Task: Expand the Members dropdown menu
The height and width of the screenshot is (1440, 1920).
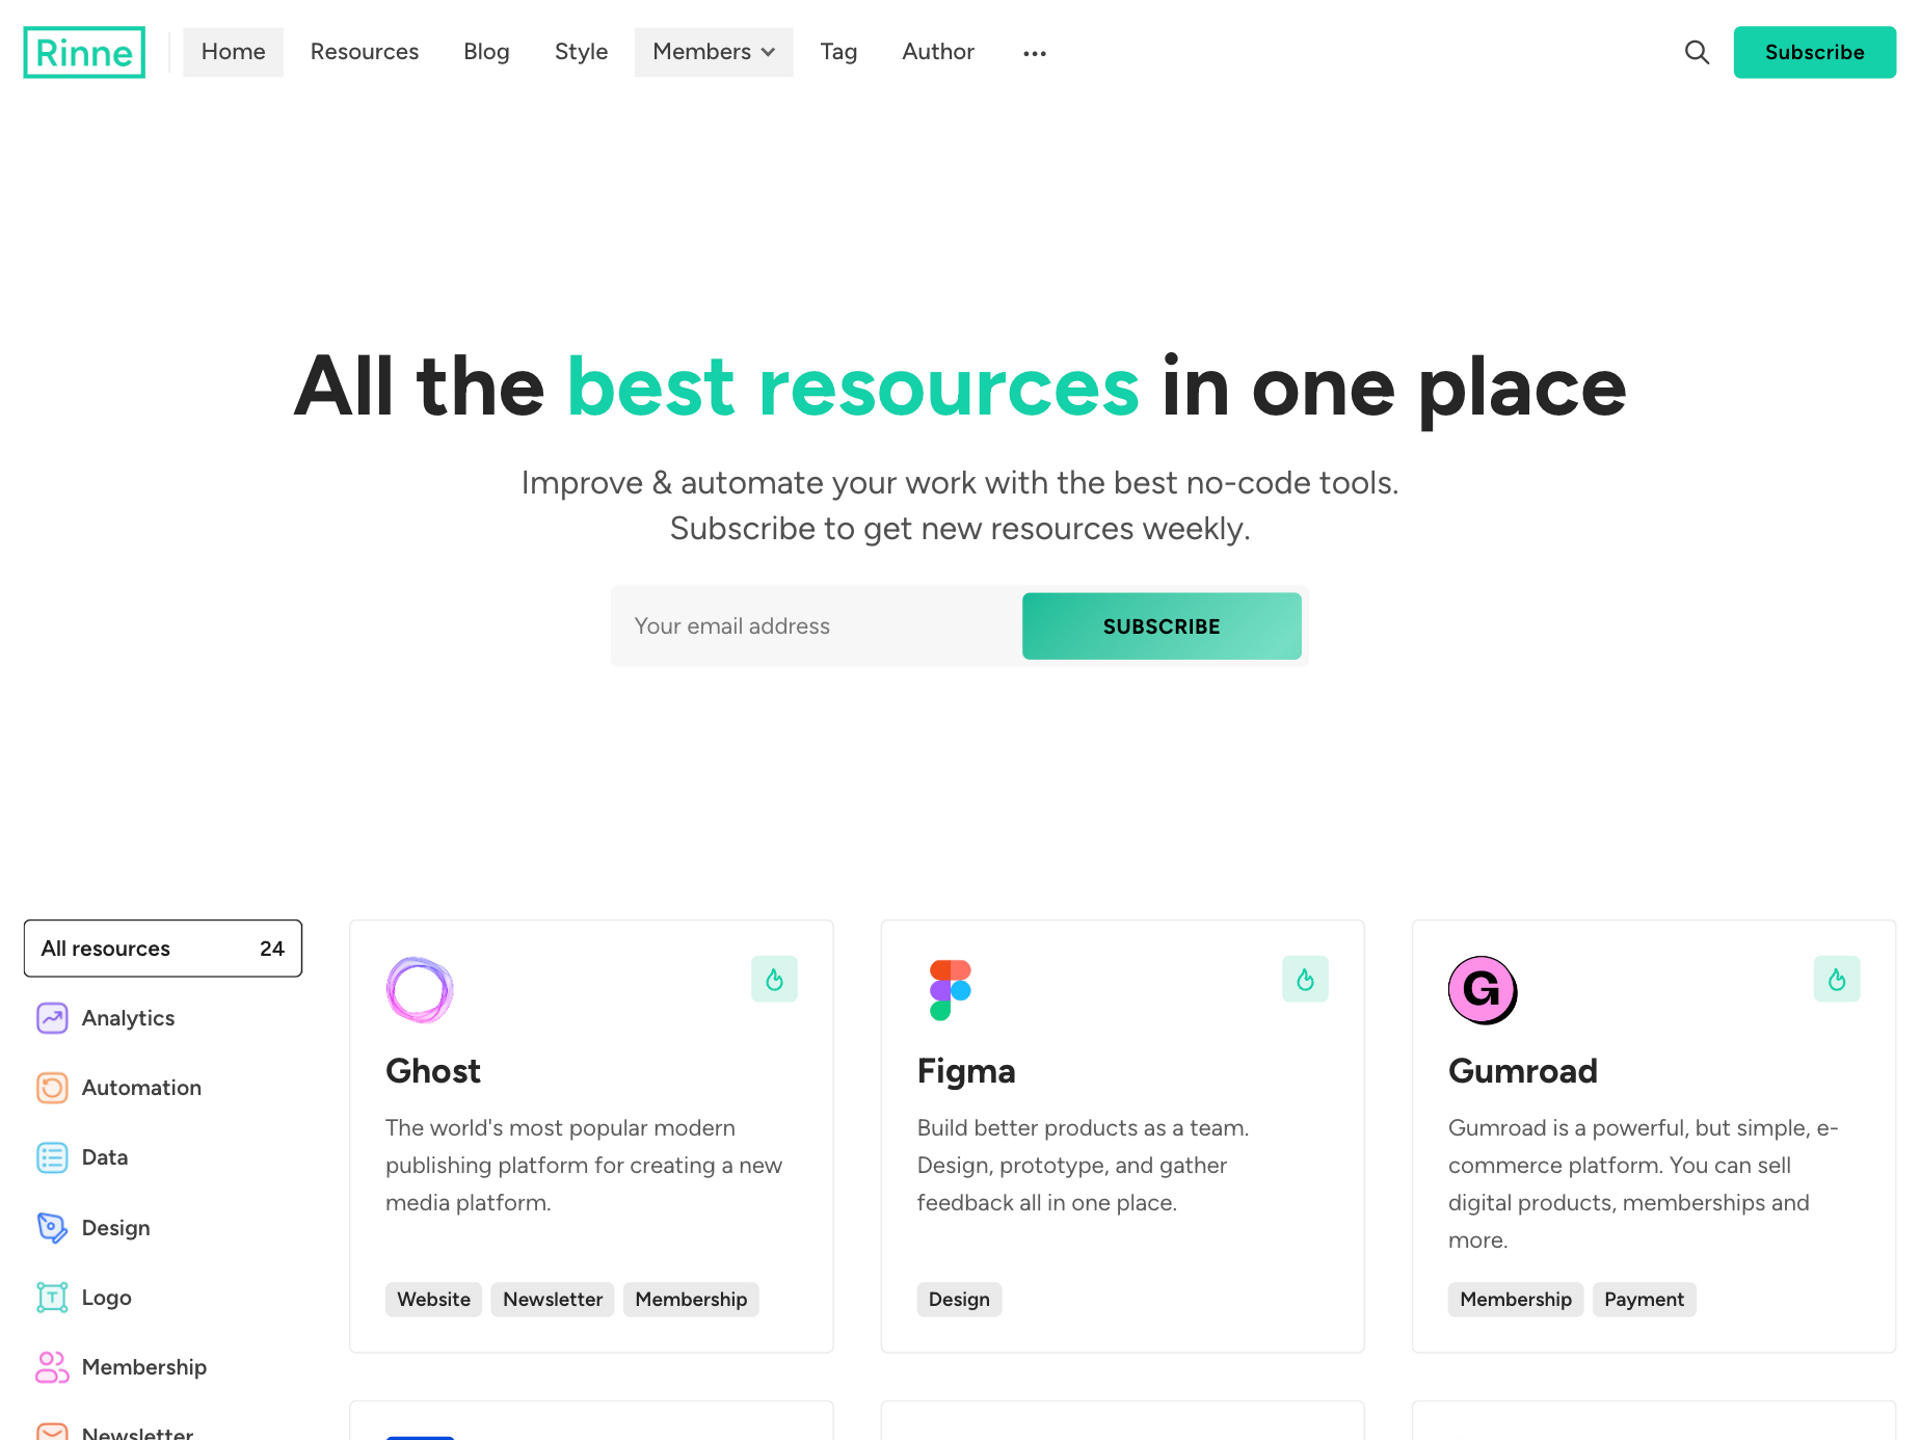Action: pyautogui.click(x=714, y=51)
